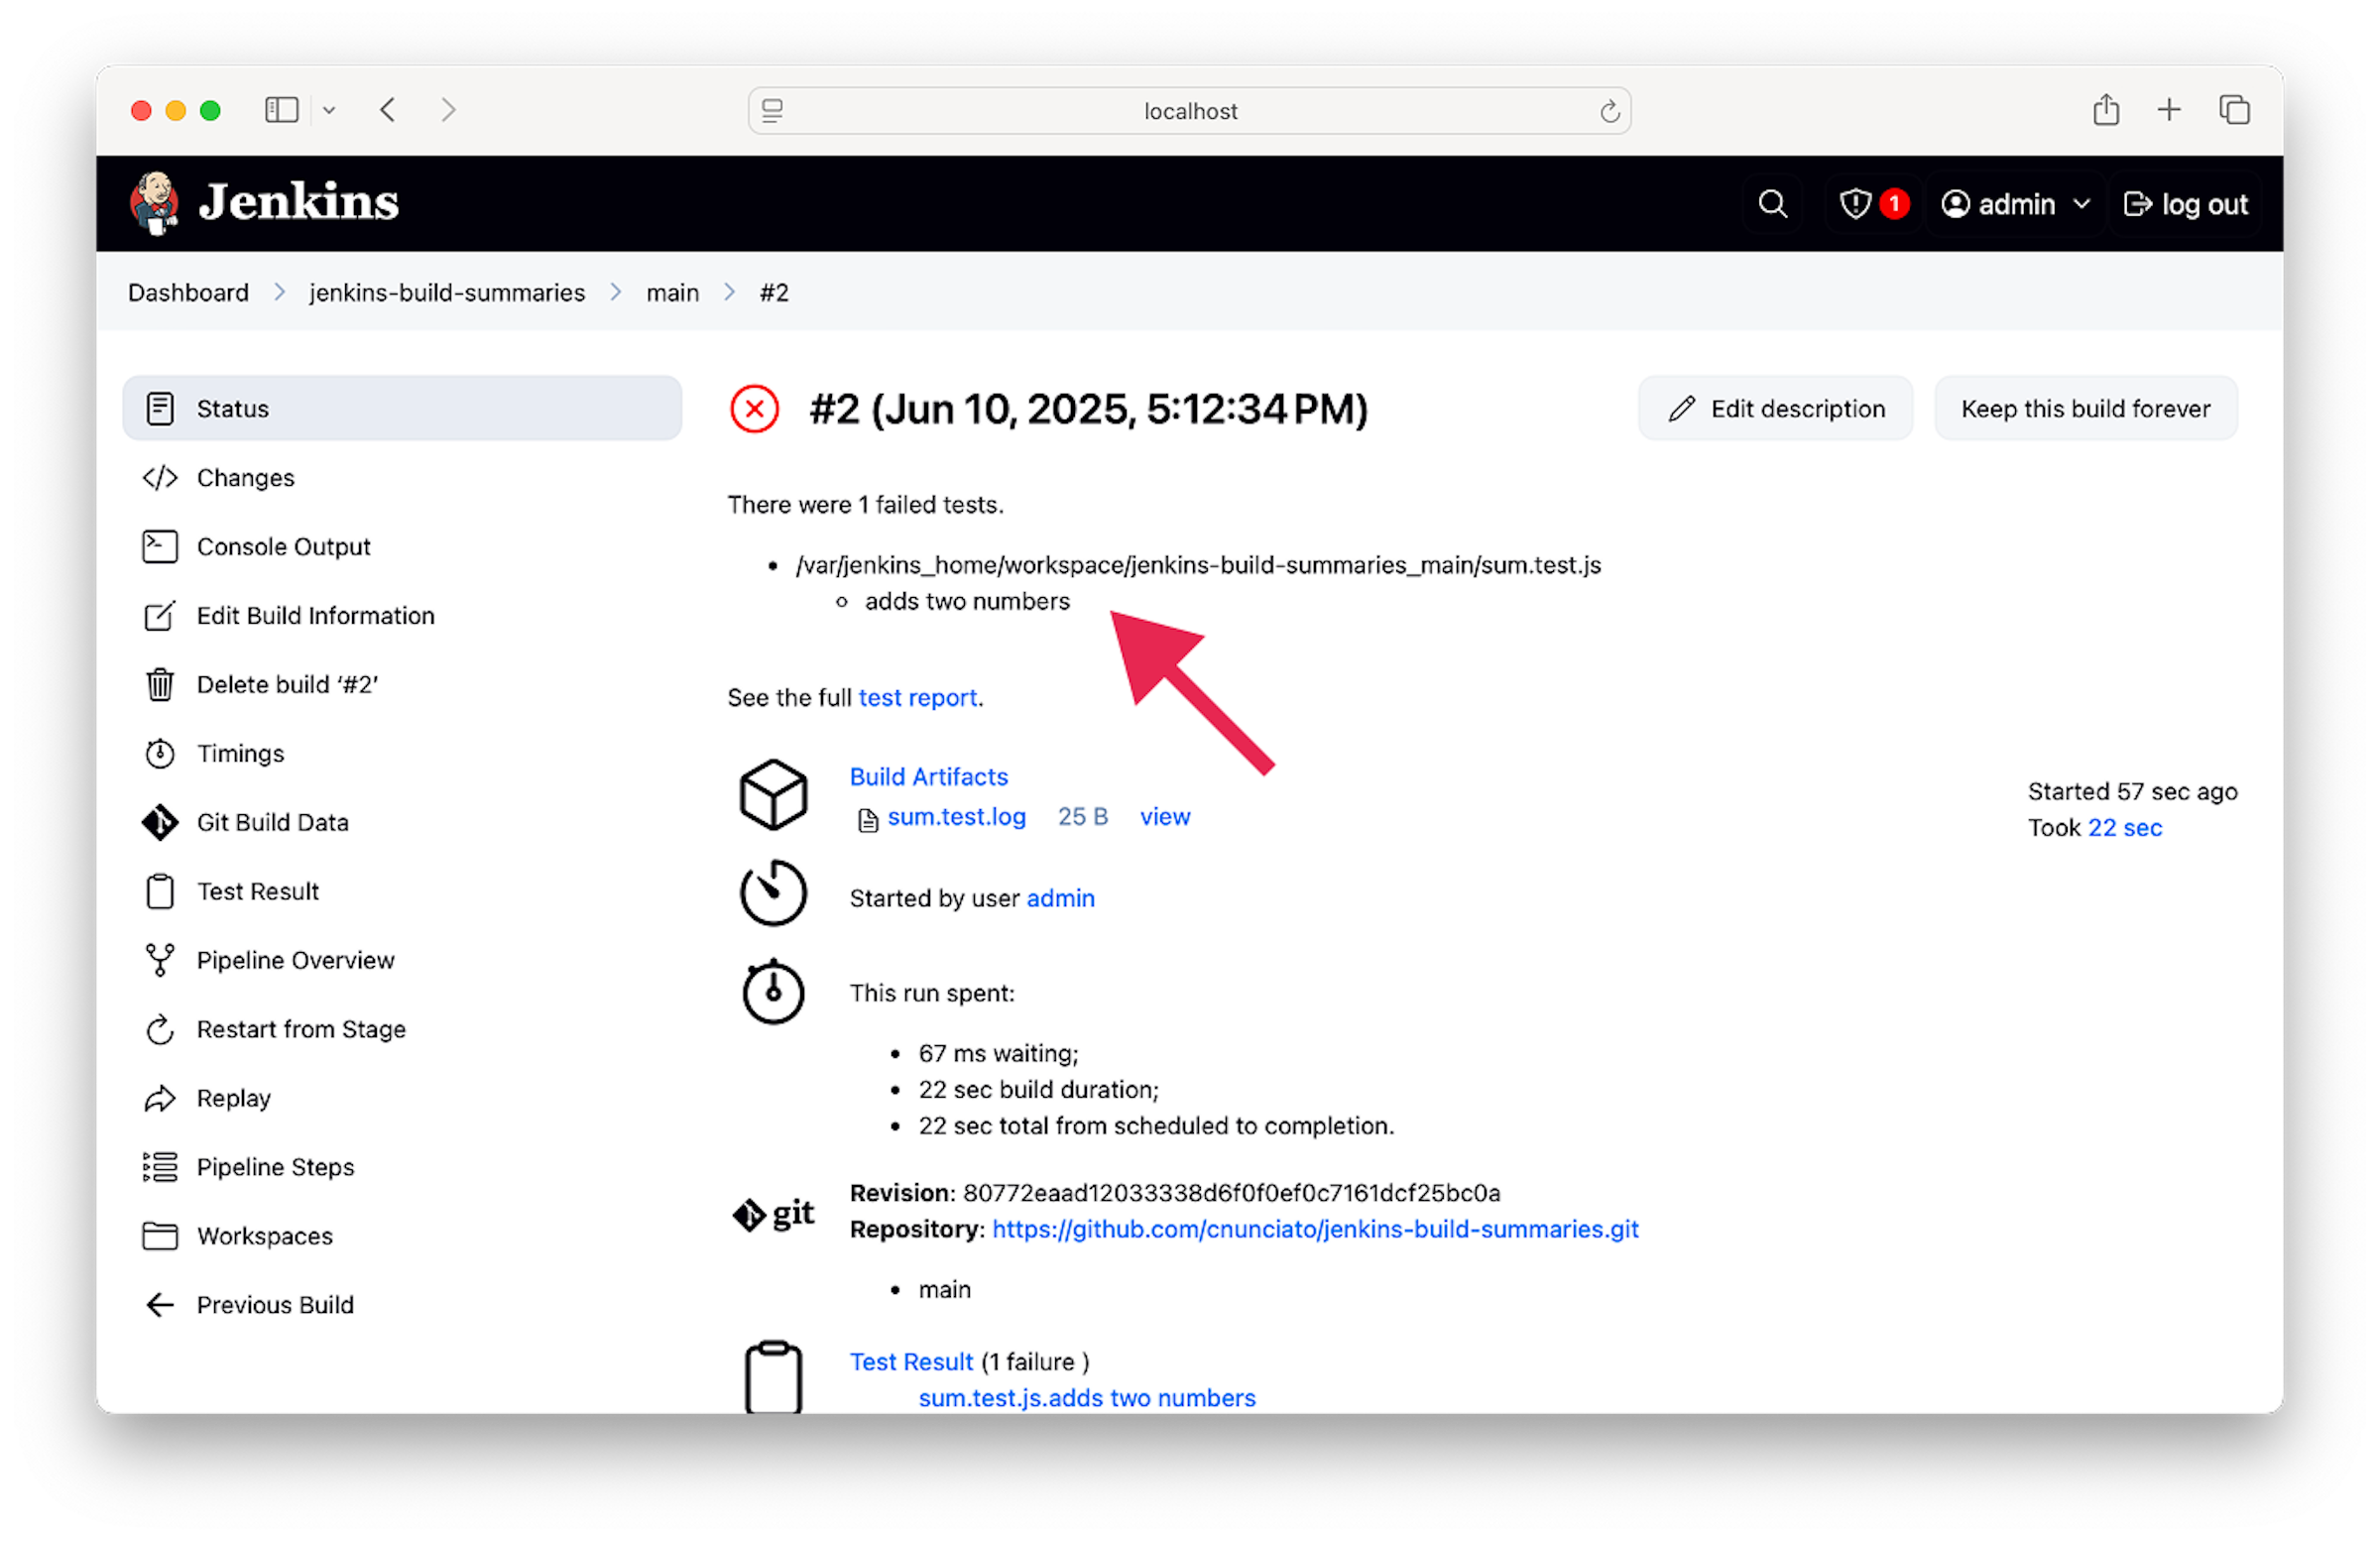Open Timings via the clock icon
The width and height of the screenshot is (2380, 1541).
click(x=160, y=753)
